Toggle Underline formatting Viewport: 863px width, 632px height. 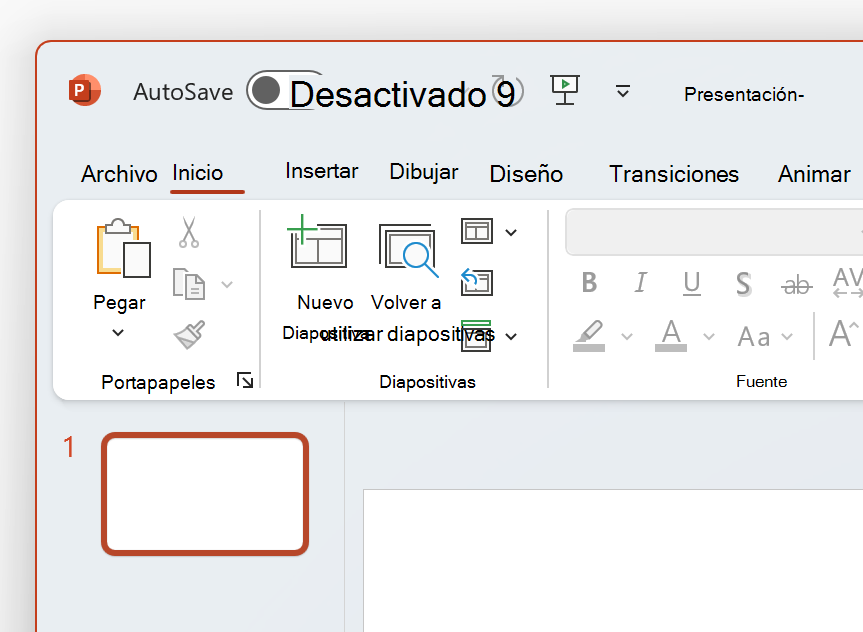pos(692,284)
